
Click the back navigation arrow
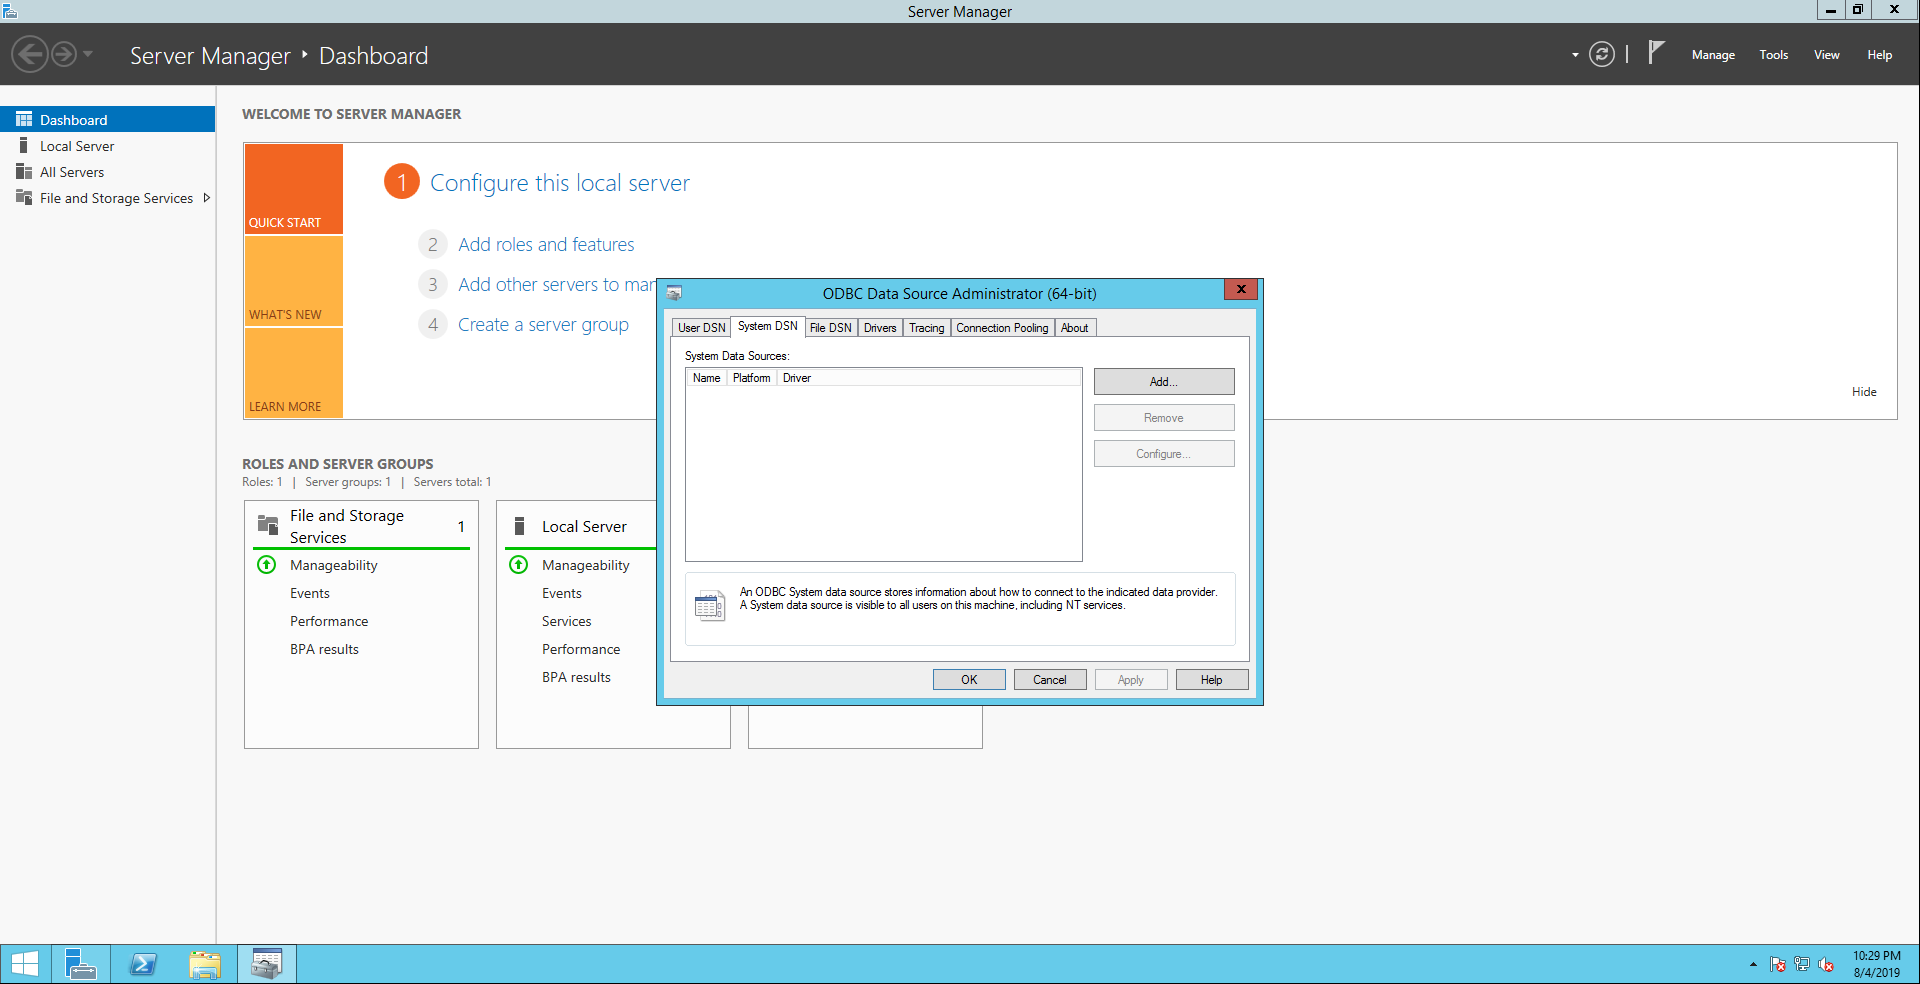[30, 54]
